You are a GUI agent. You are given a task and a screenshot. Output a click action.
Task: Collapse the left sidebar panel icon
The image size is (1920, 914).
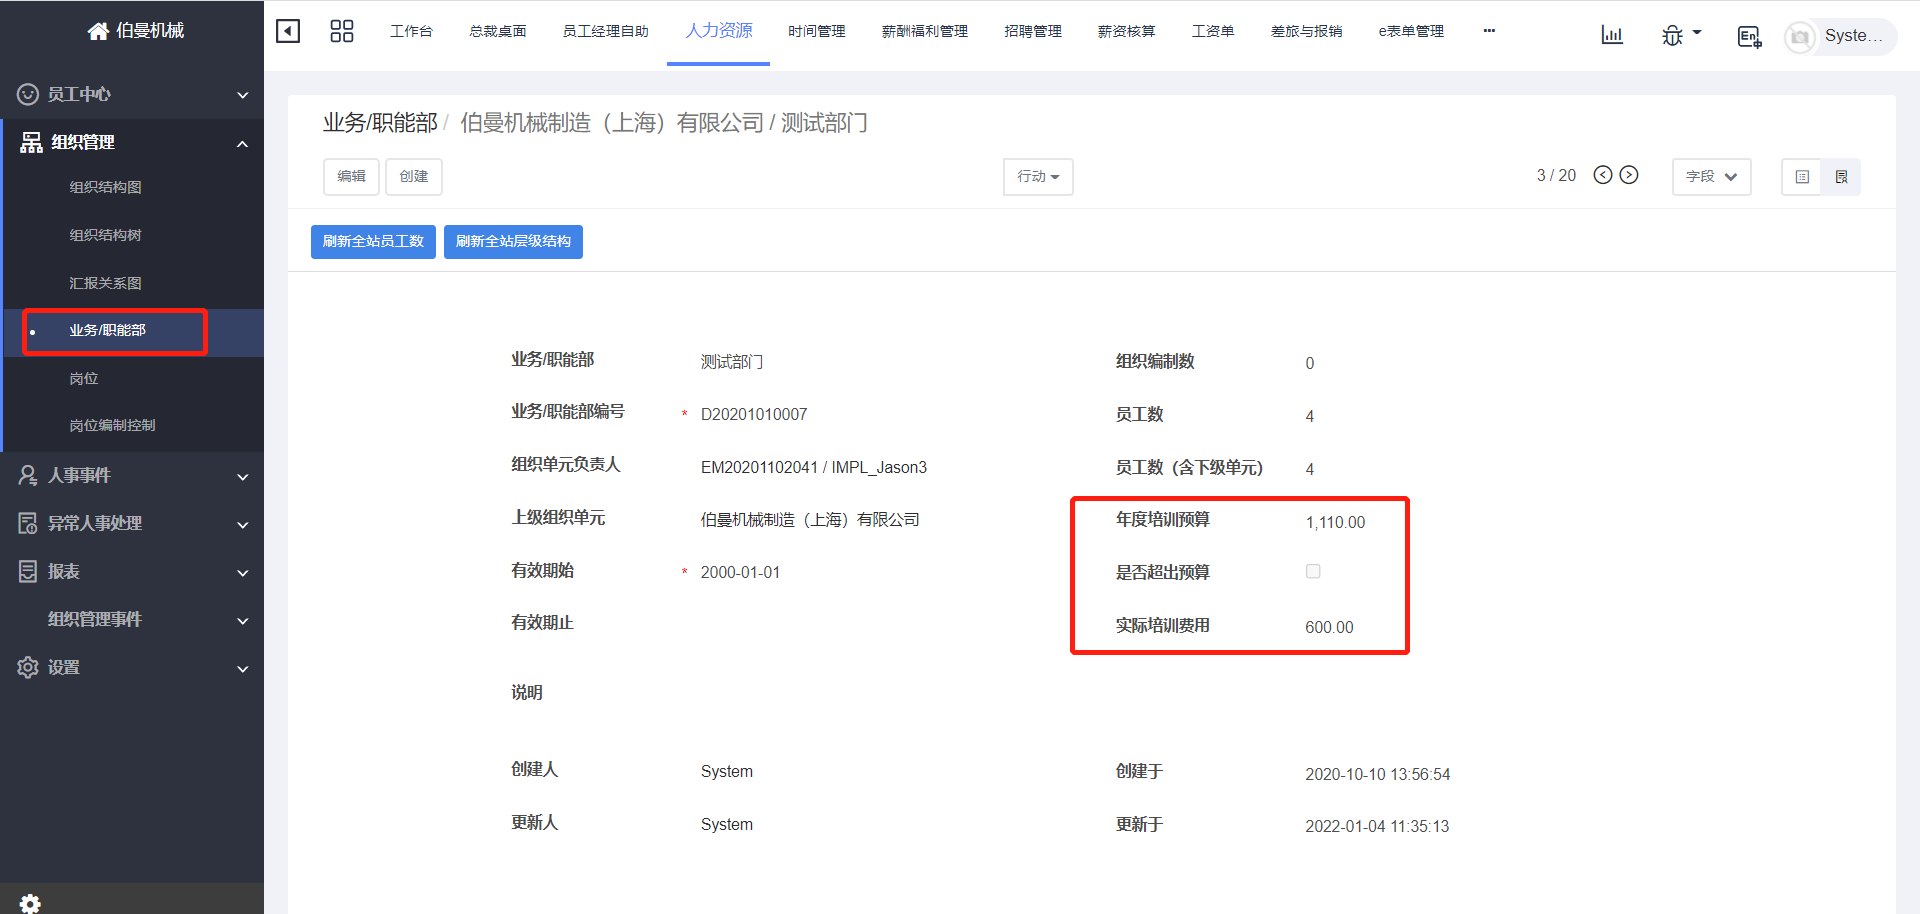(x=288, y=31)
